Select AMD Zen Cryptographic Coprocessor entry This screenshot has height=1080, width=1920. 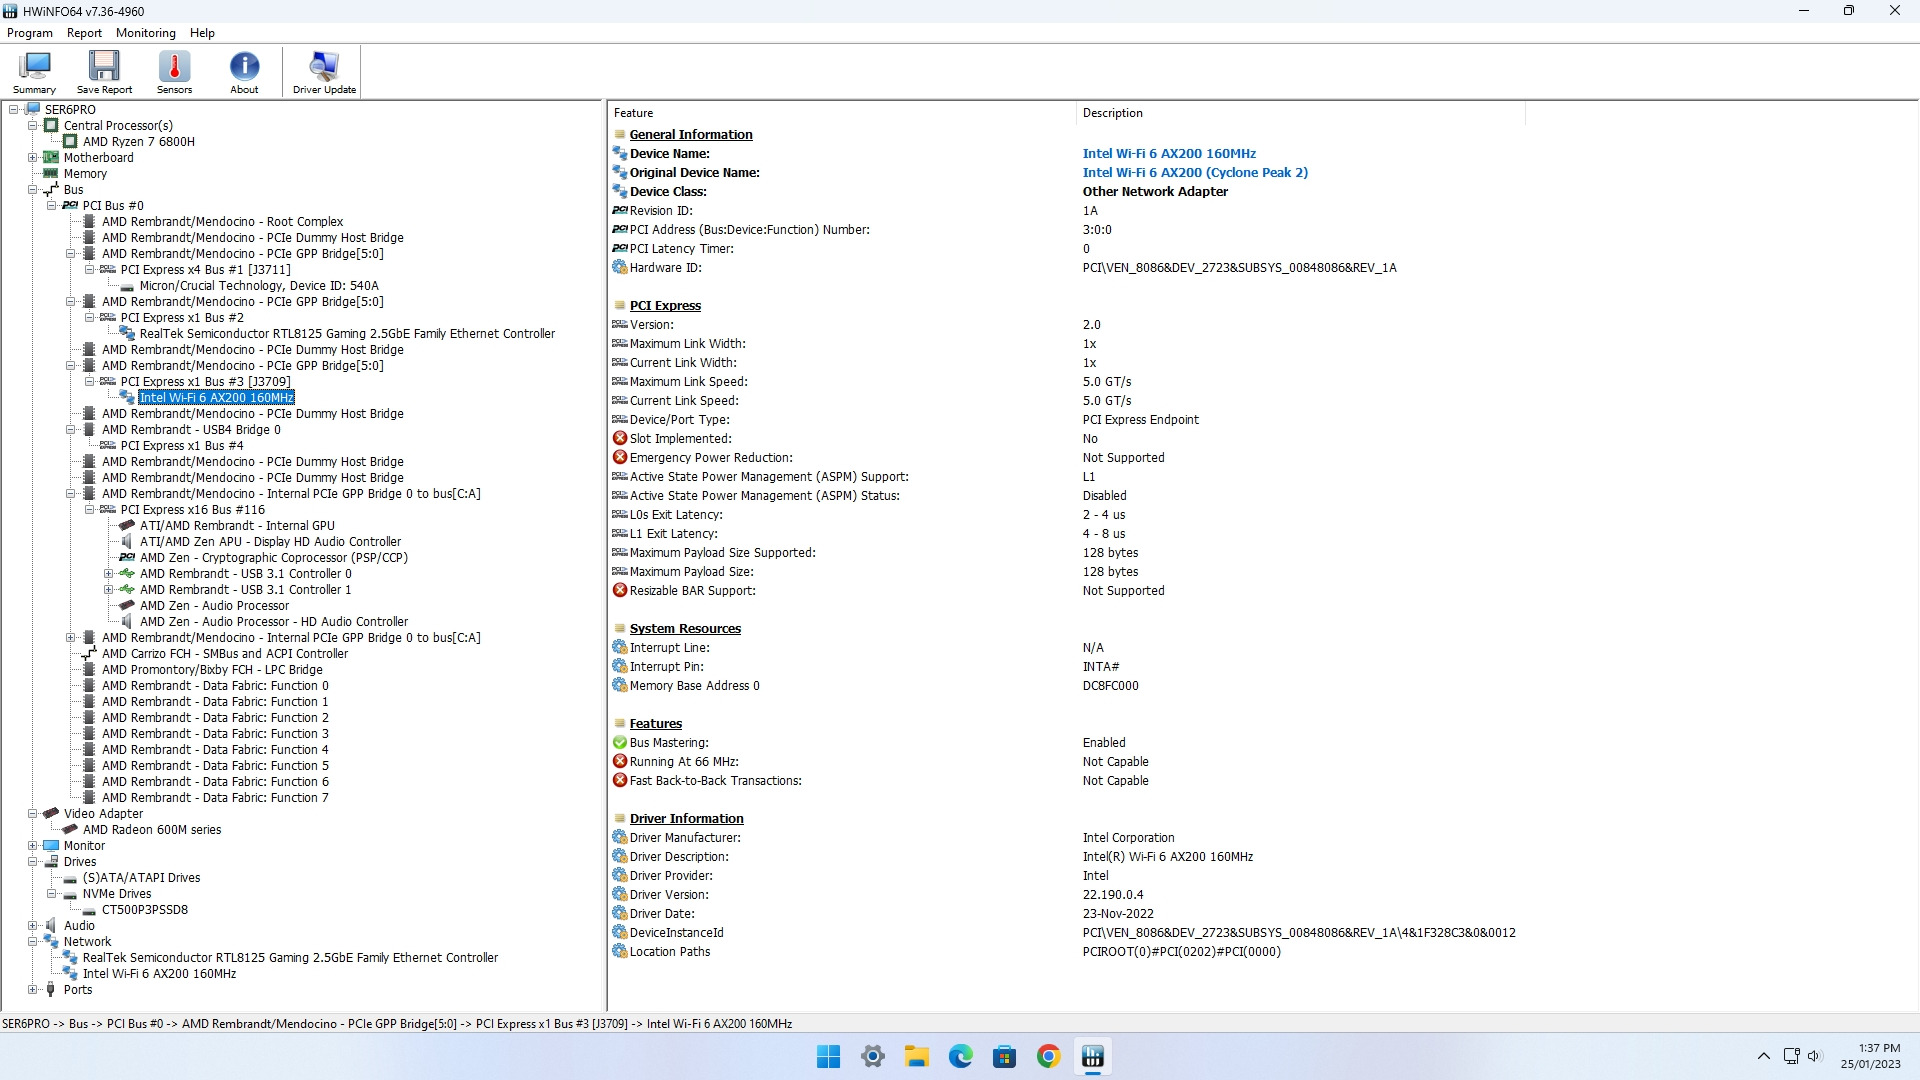tap(274, 558)
